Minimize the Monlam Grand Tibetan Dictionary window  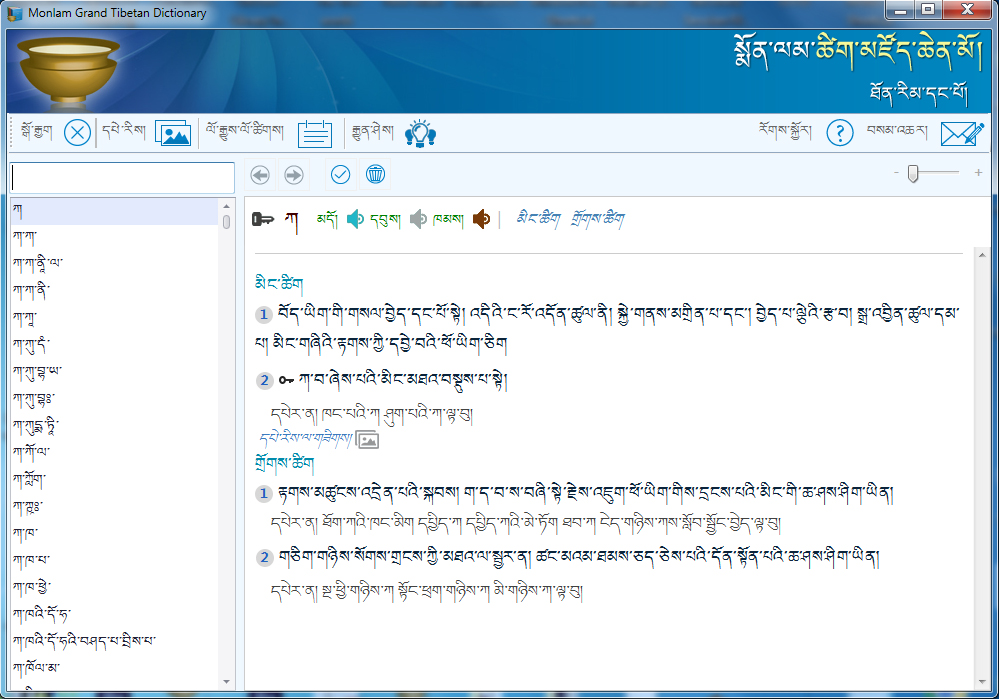click(x=901, y=10)
